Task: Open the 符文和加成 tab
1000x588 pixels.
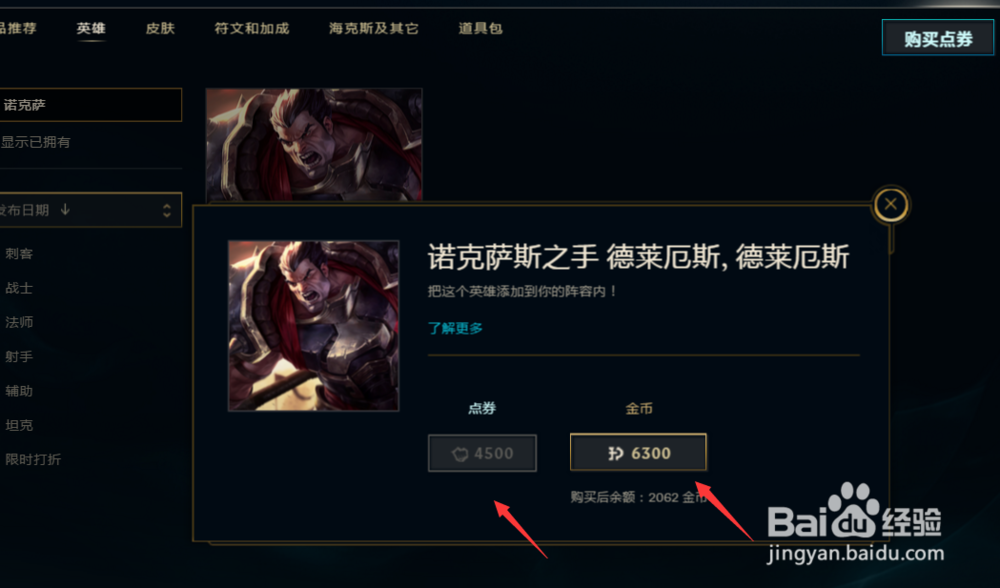Action: [x=251, y=28]
